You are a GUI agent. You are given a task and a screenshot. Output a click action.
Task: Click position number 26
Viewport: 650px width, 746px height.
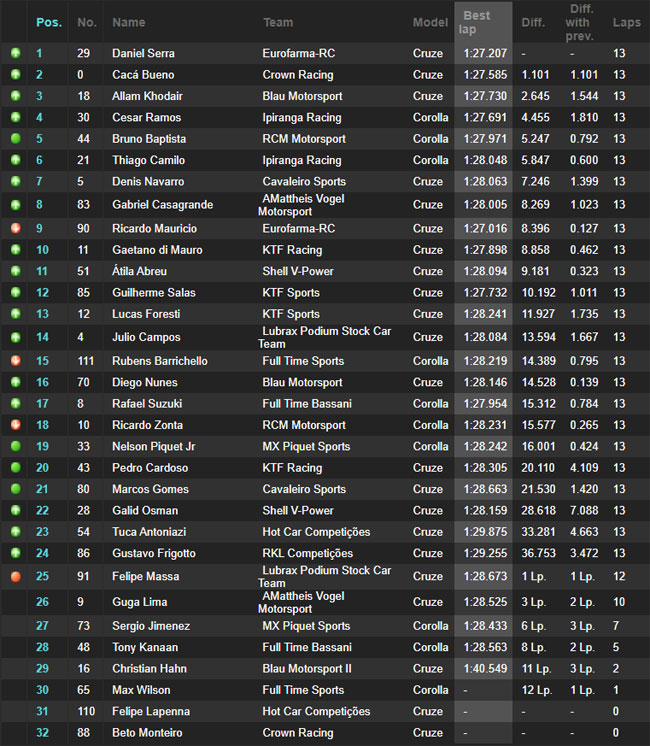point(42,602)
